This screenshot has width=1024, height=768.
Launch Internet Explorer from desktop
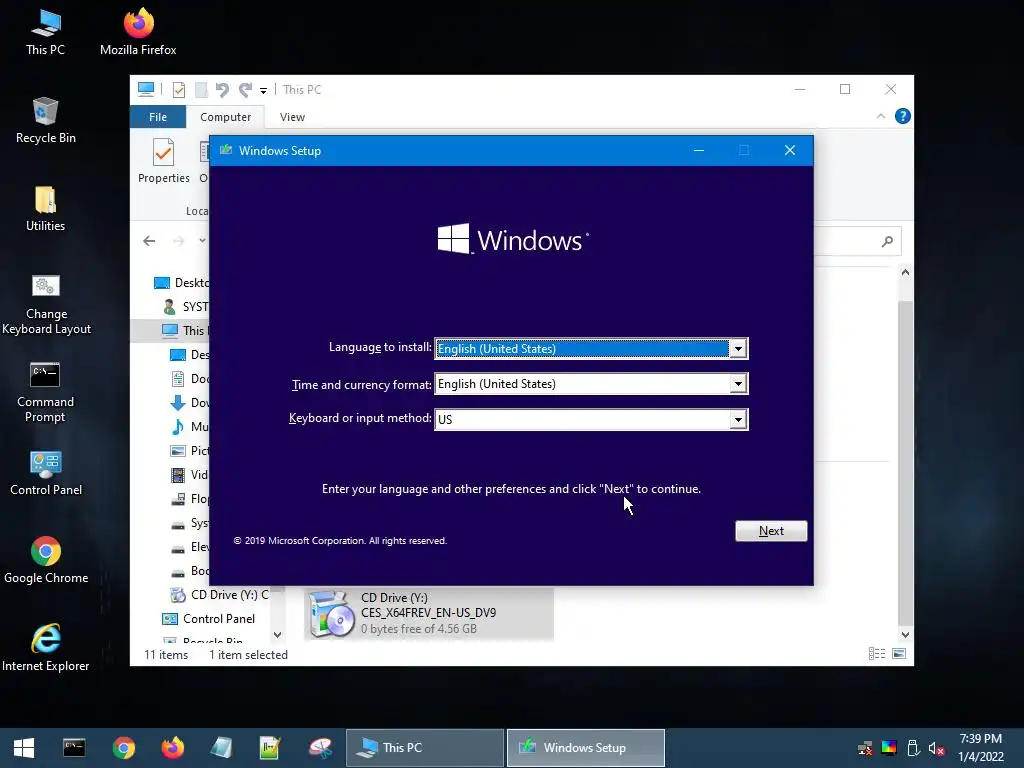pyautogui.click(x=46, y=648)
